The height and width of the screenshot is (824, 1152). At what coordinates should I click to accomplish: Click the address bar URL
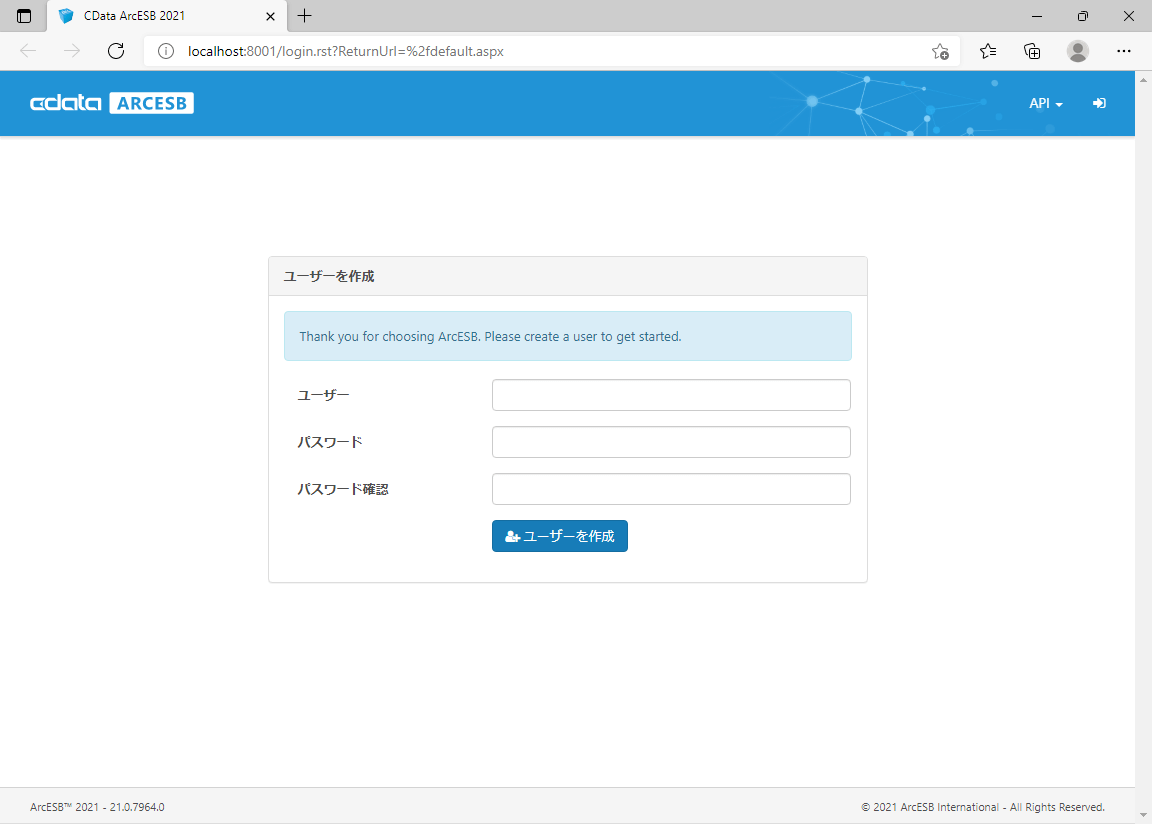[x=345, y=51]
